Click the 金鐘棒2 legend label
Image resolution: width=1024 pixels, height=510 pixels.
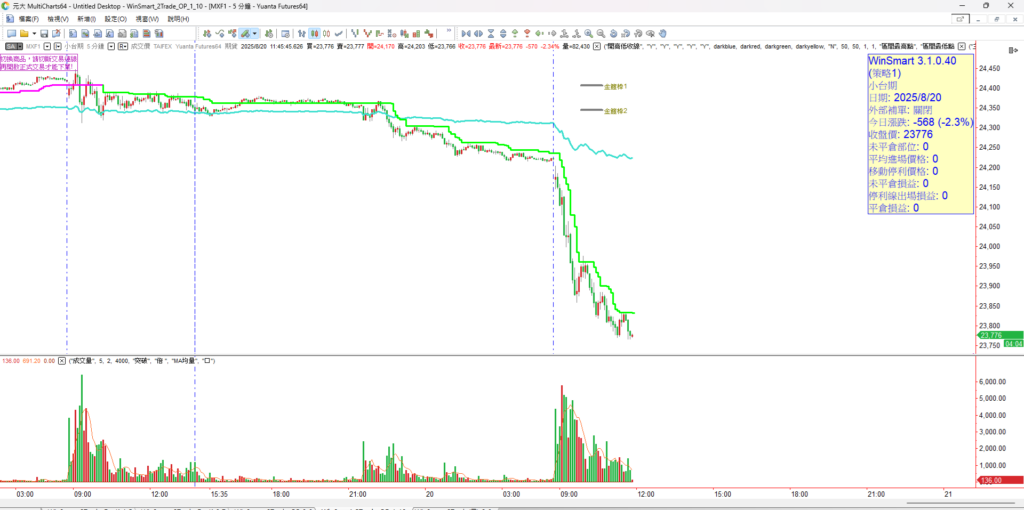615,110
